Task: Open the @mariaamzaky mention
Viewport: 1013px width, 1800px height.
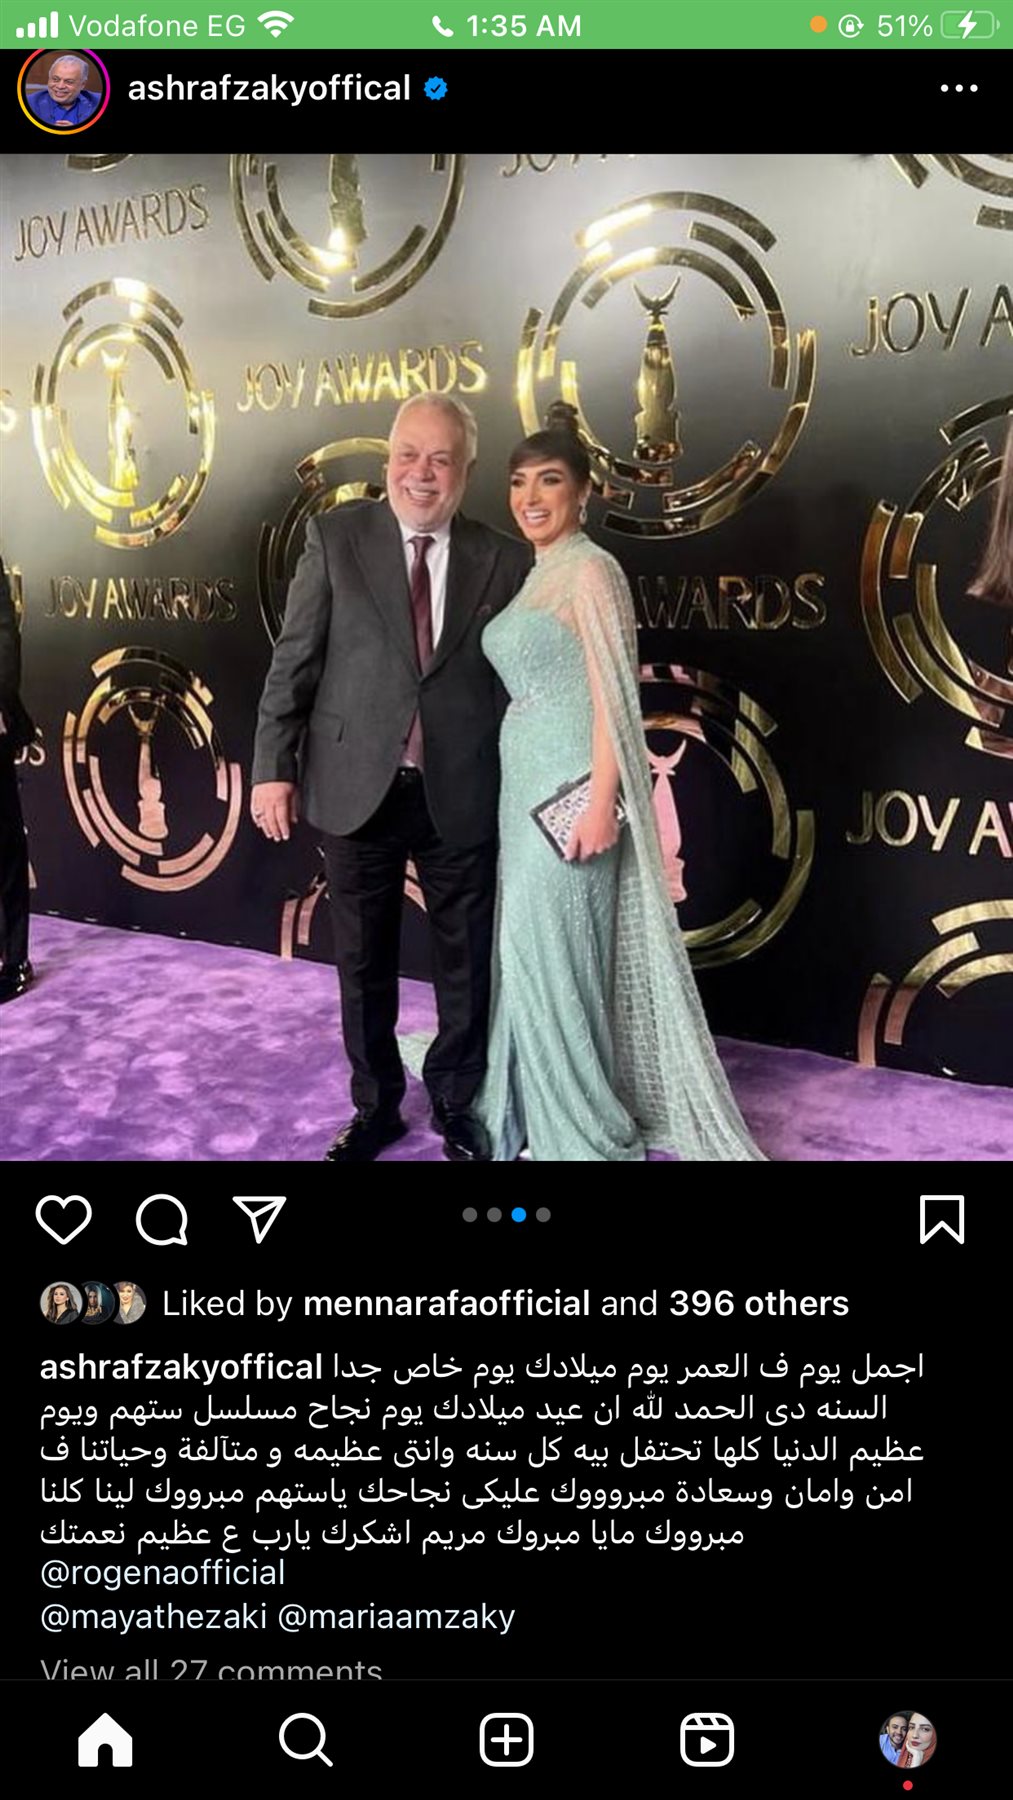Action: coord(396,1616)
